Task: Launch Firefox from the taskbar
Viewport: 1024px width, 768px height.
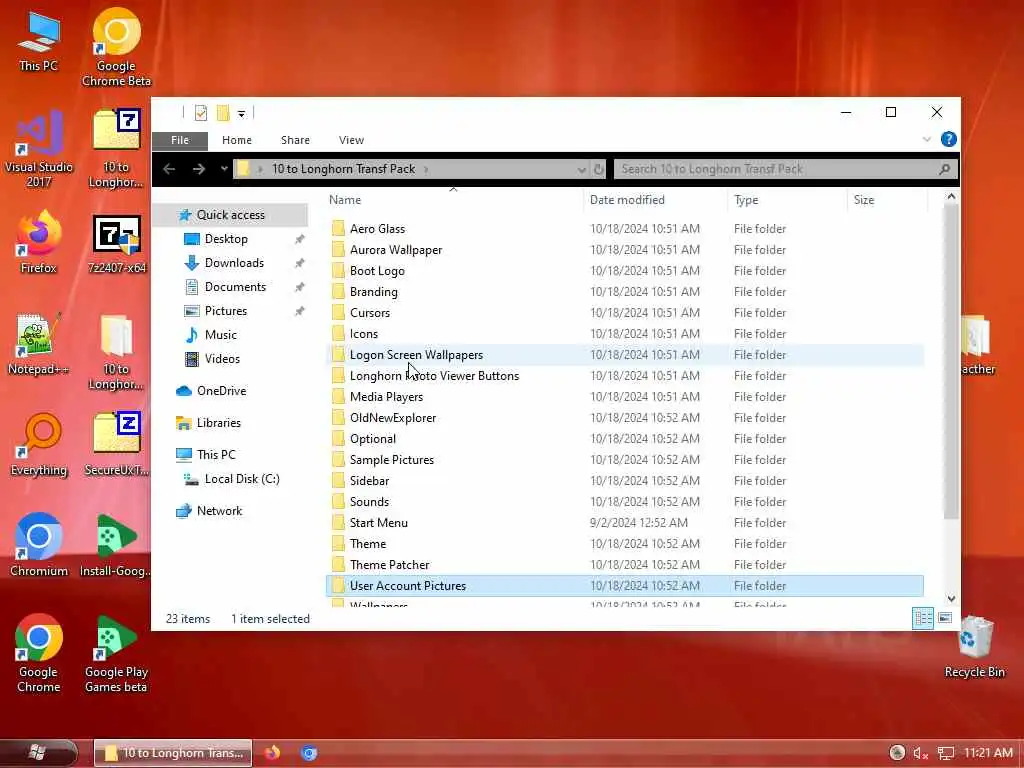Action: (272, 753)
